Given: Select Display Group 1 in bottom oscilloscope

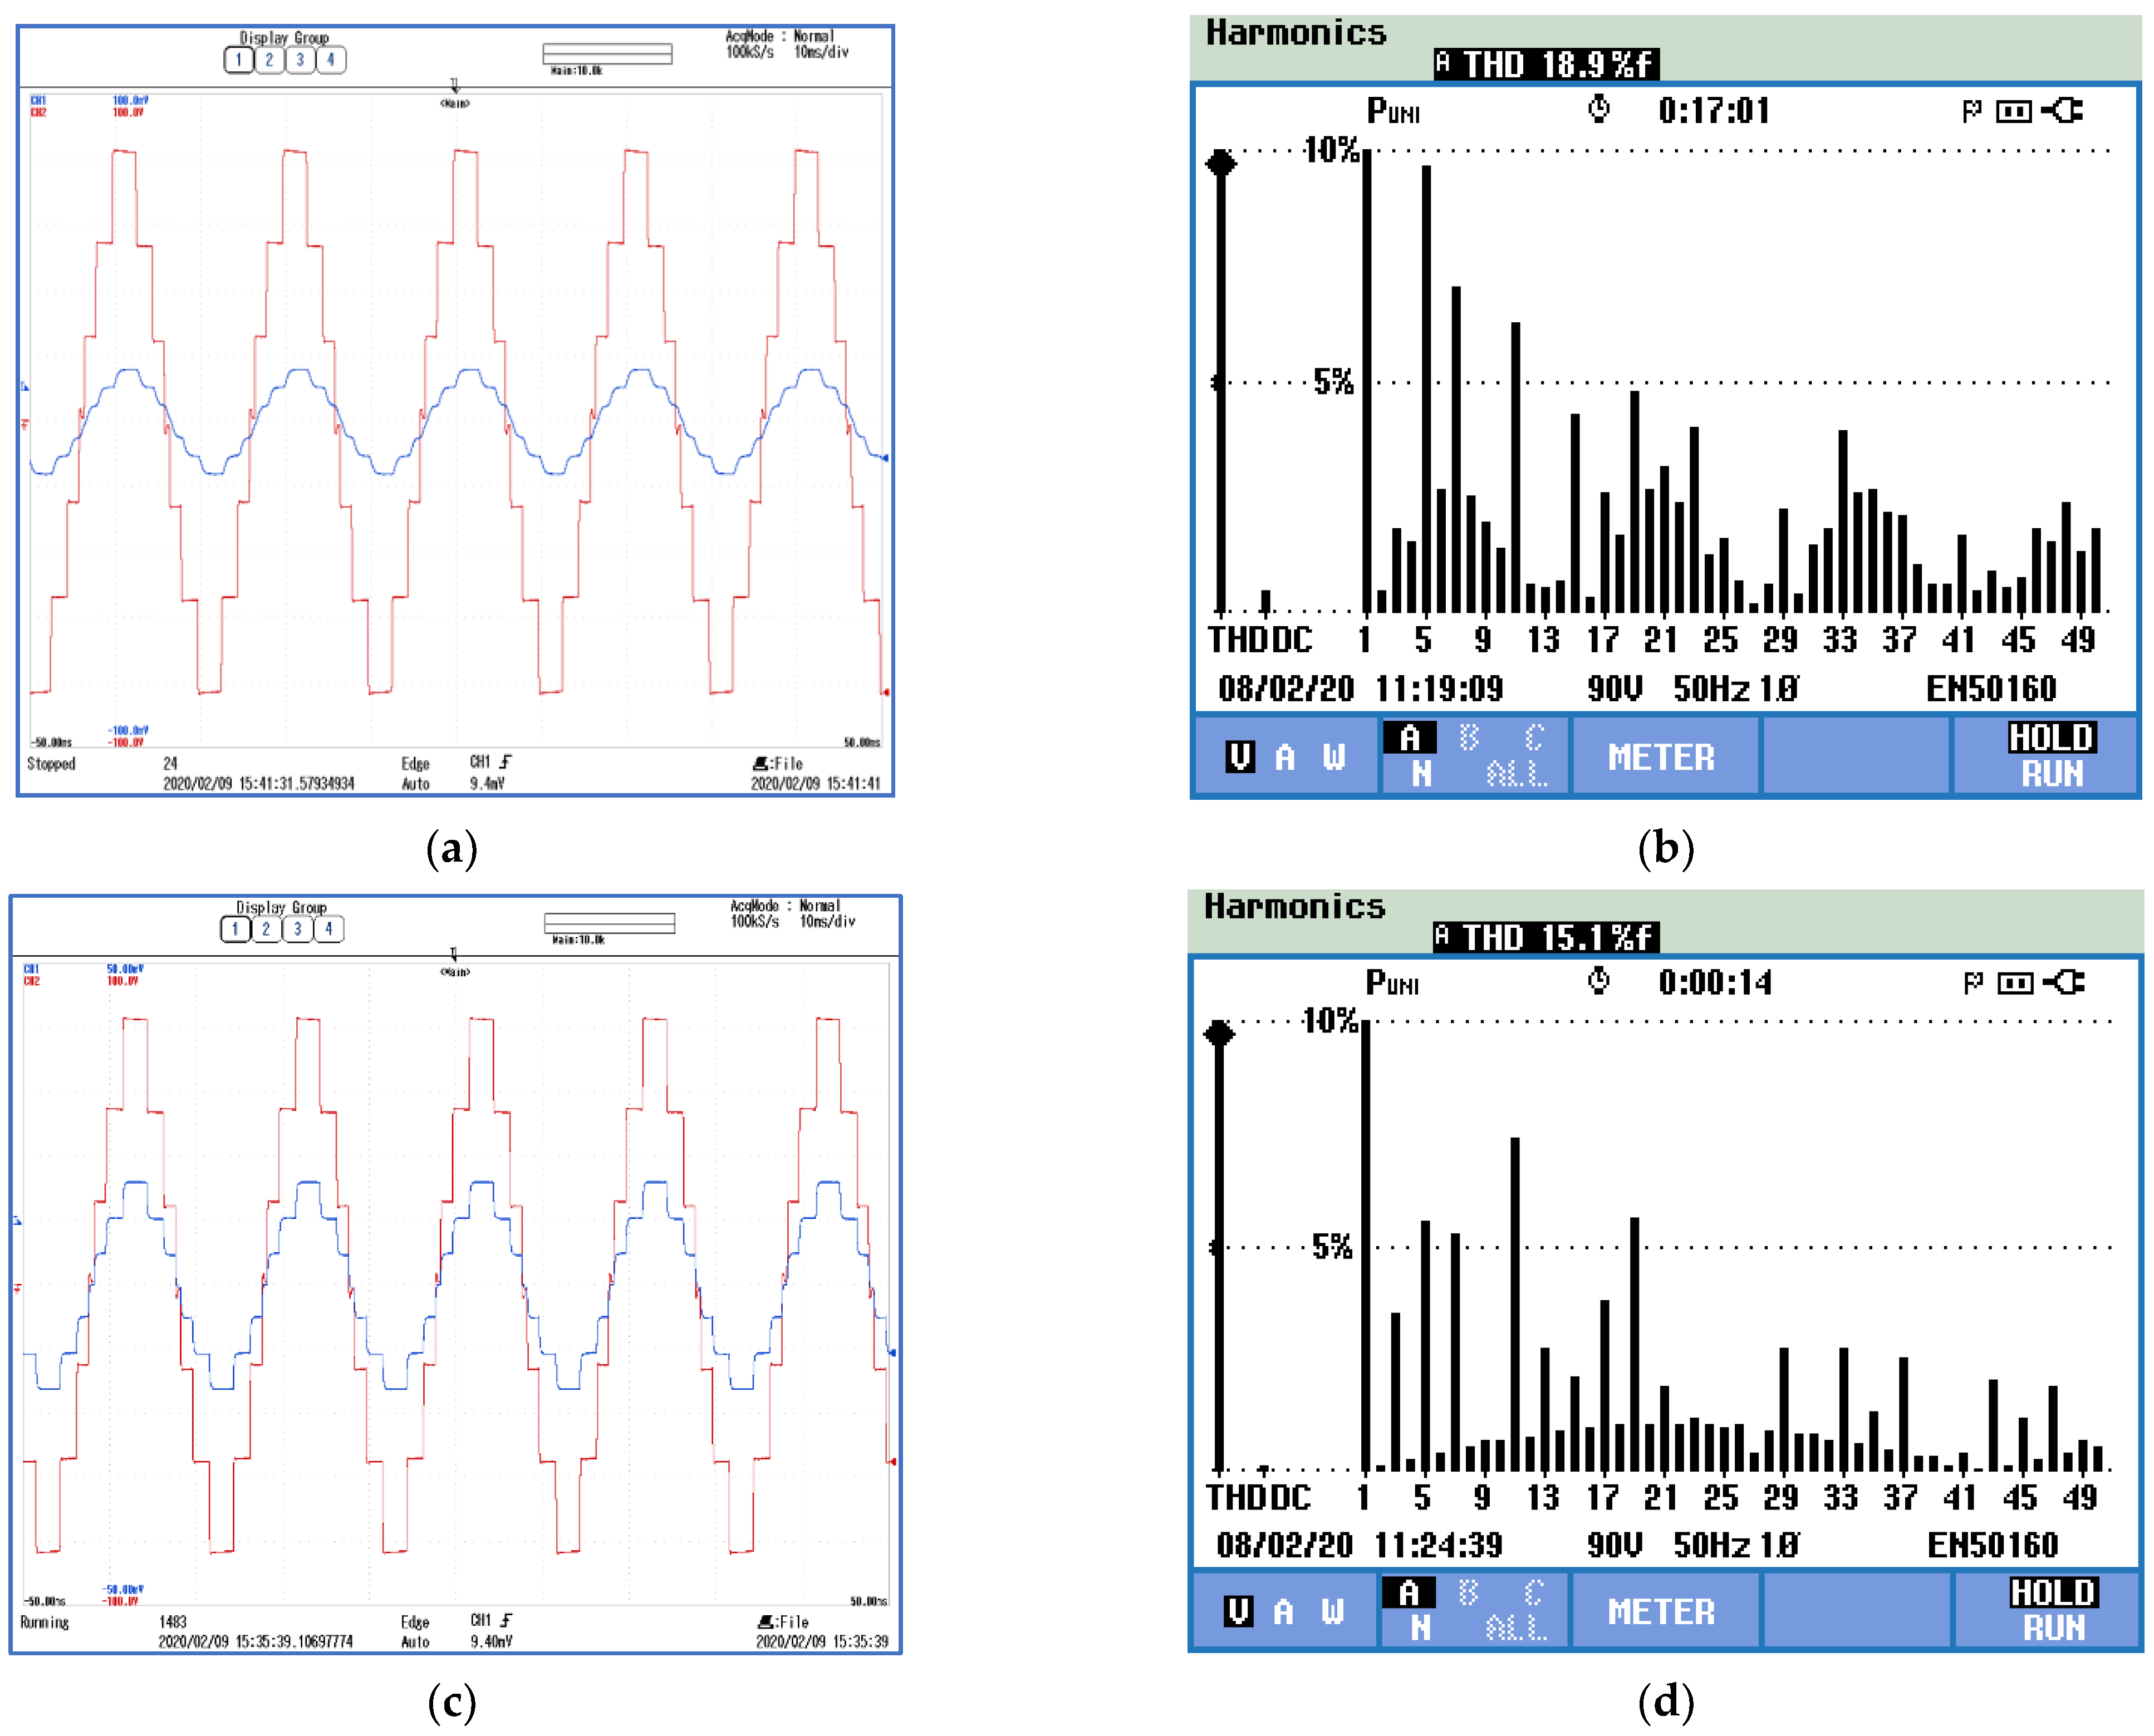Looking at the screenshot, I should [235, 929].
